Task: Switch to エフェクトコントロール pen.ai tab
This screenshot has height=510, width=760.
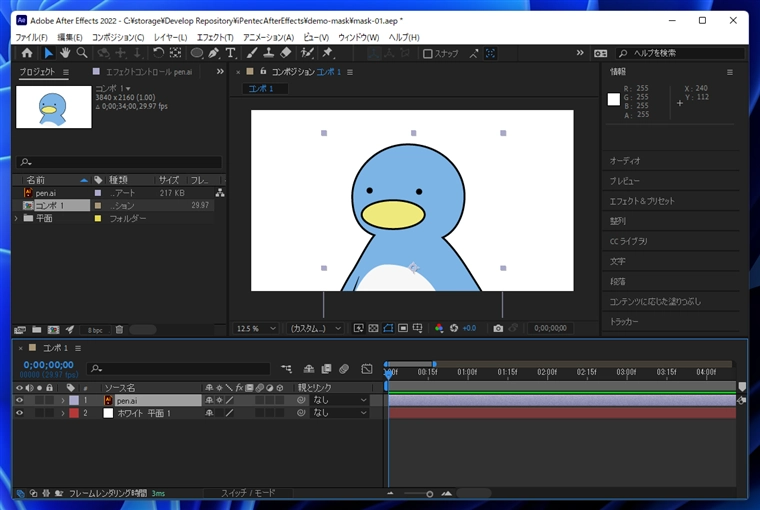Action: 148,72
